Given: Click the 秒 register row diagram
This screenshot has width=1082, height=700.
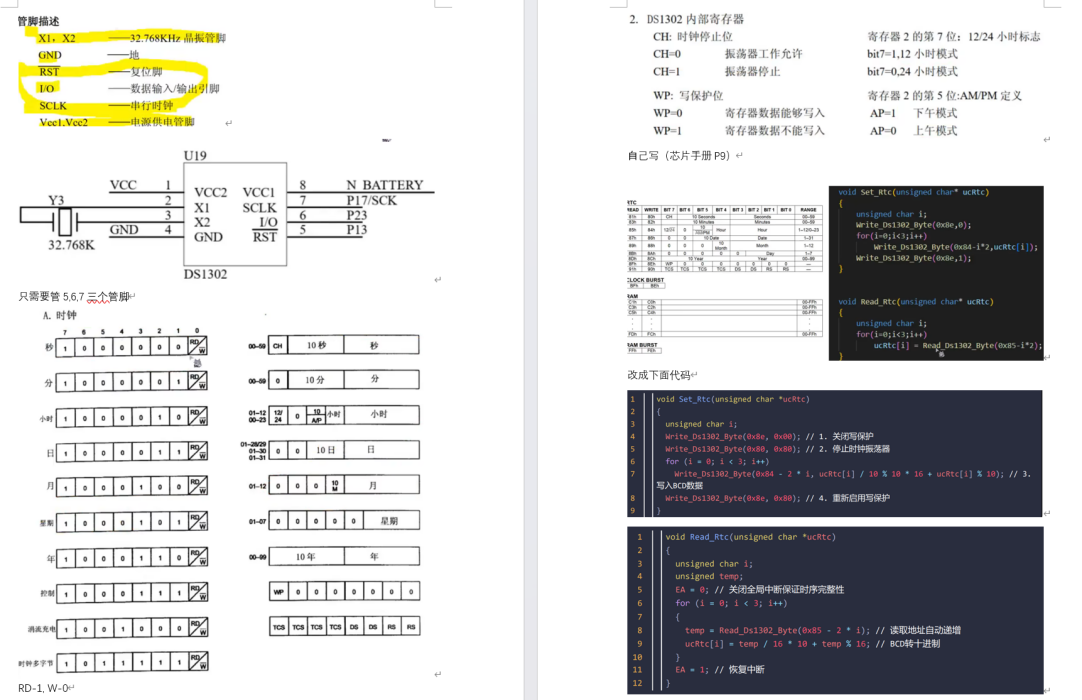Looking at the screenshot, I should 132,346.
